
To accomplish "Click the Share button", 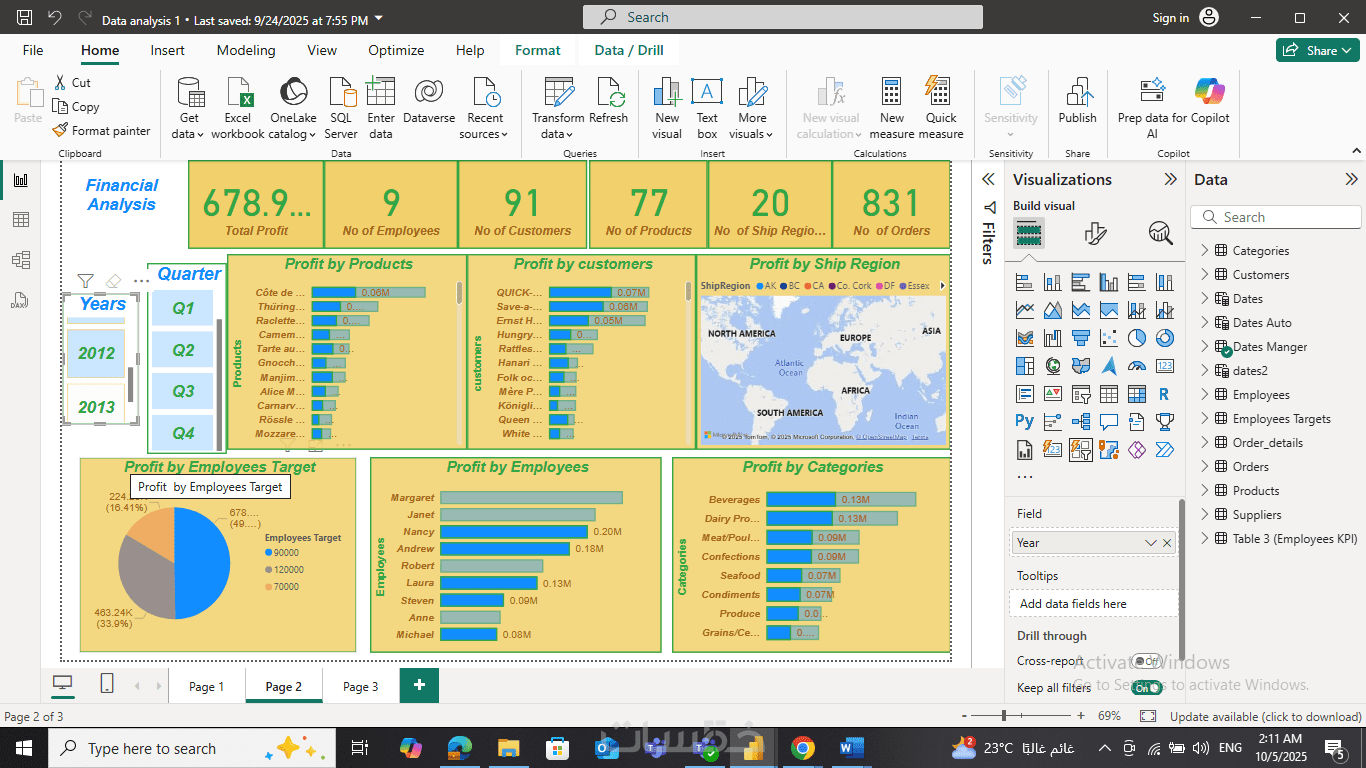I will click(1316, 50).
